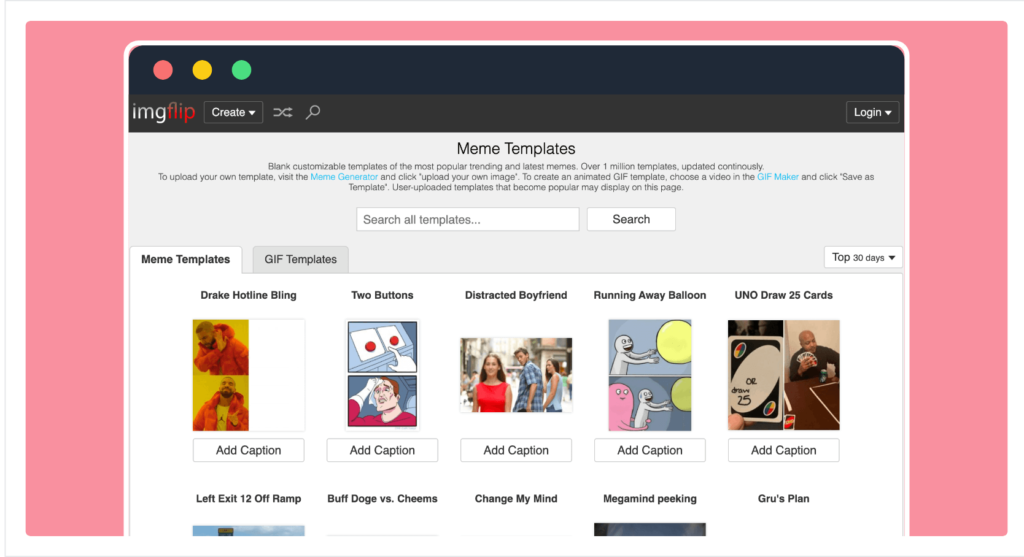Open Left Exit 12 Off Ramp template
Image resolution: width=1024 pixels, height=557 pixels.
click(x=248, y=498)
